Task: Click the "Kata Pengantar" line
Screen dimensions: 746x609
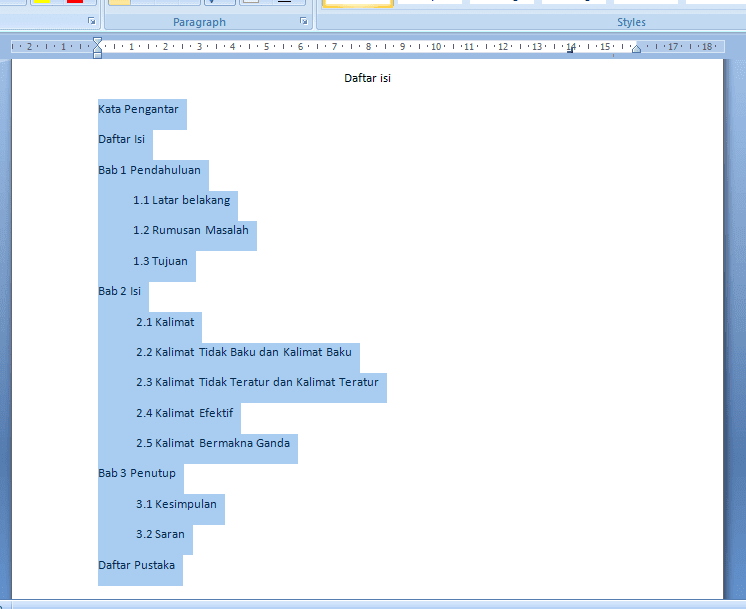Action: click(138, 109)
